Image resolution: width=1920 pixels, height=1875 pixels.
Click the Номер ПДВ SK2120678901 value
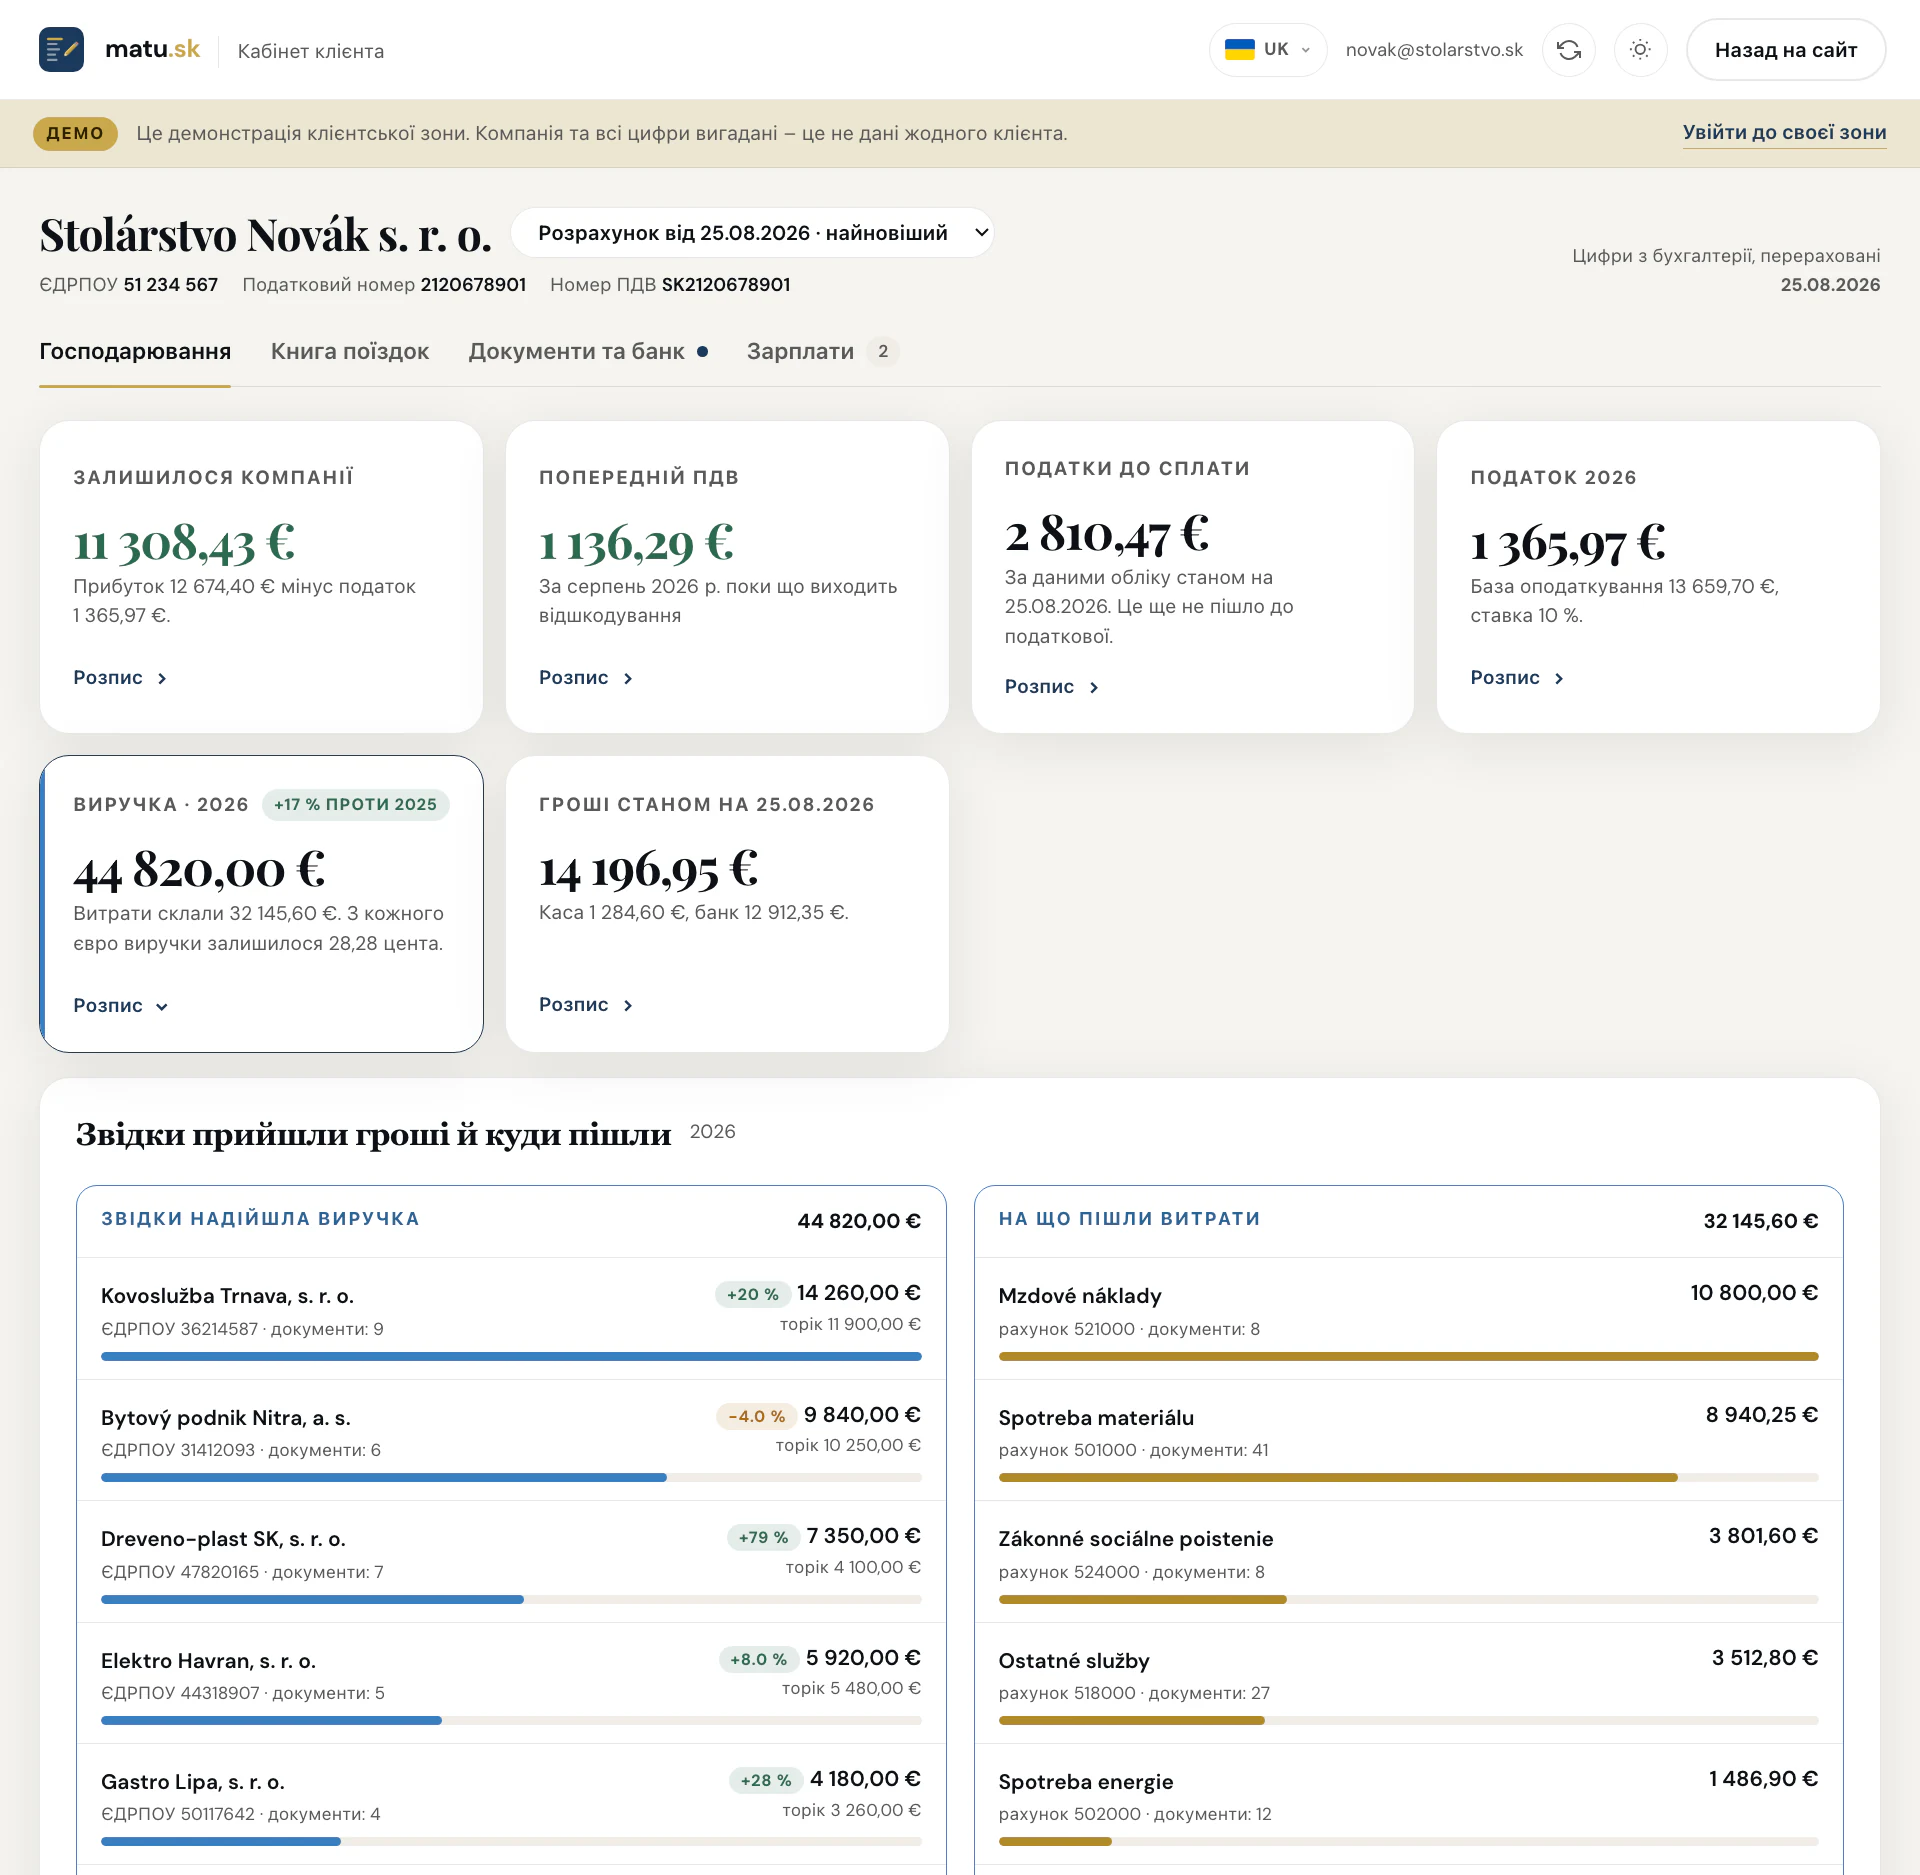[x=726, y=285]
